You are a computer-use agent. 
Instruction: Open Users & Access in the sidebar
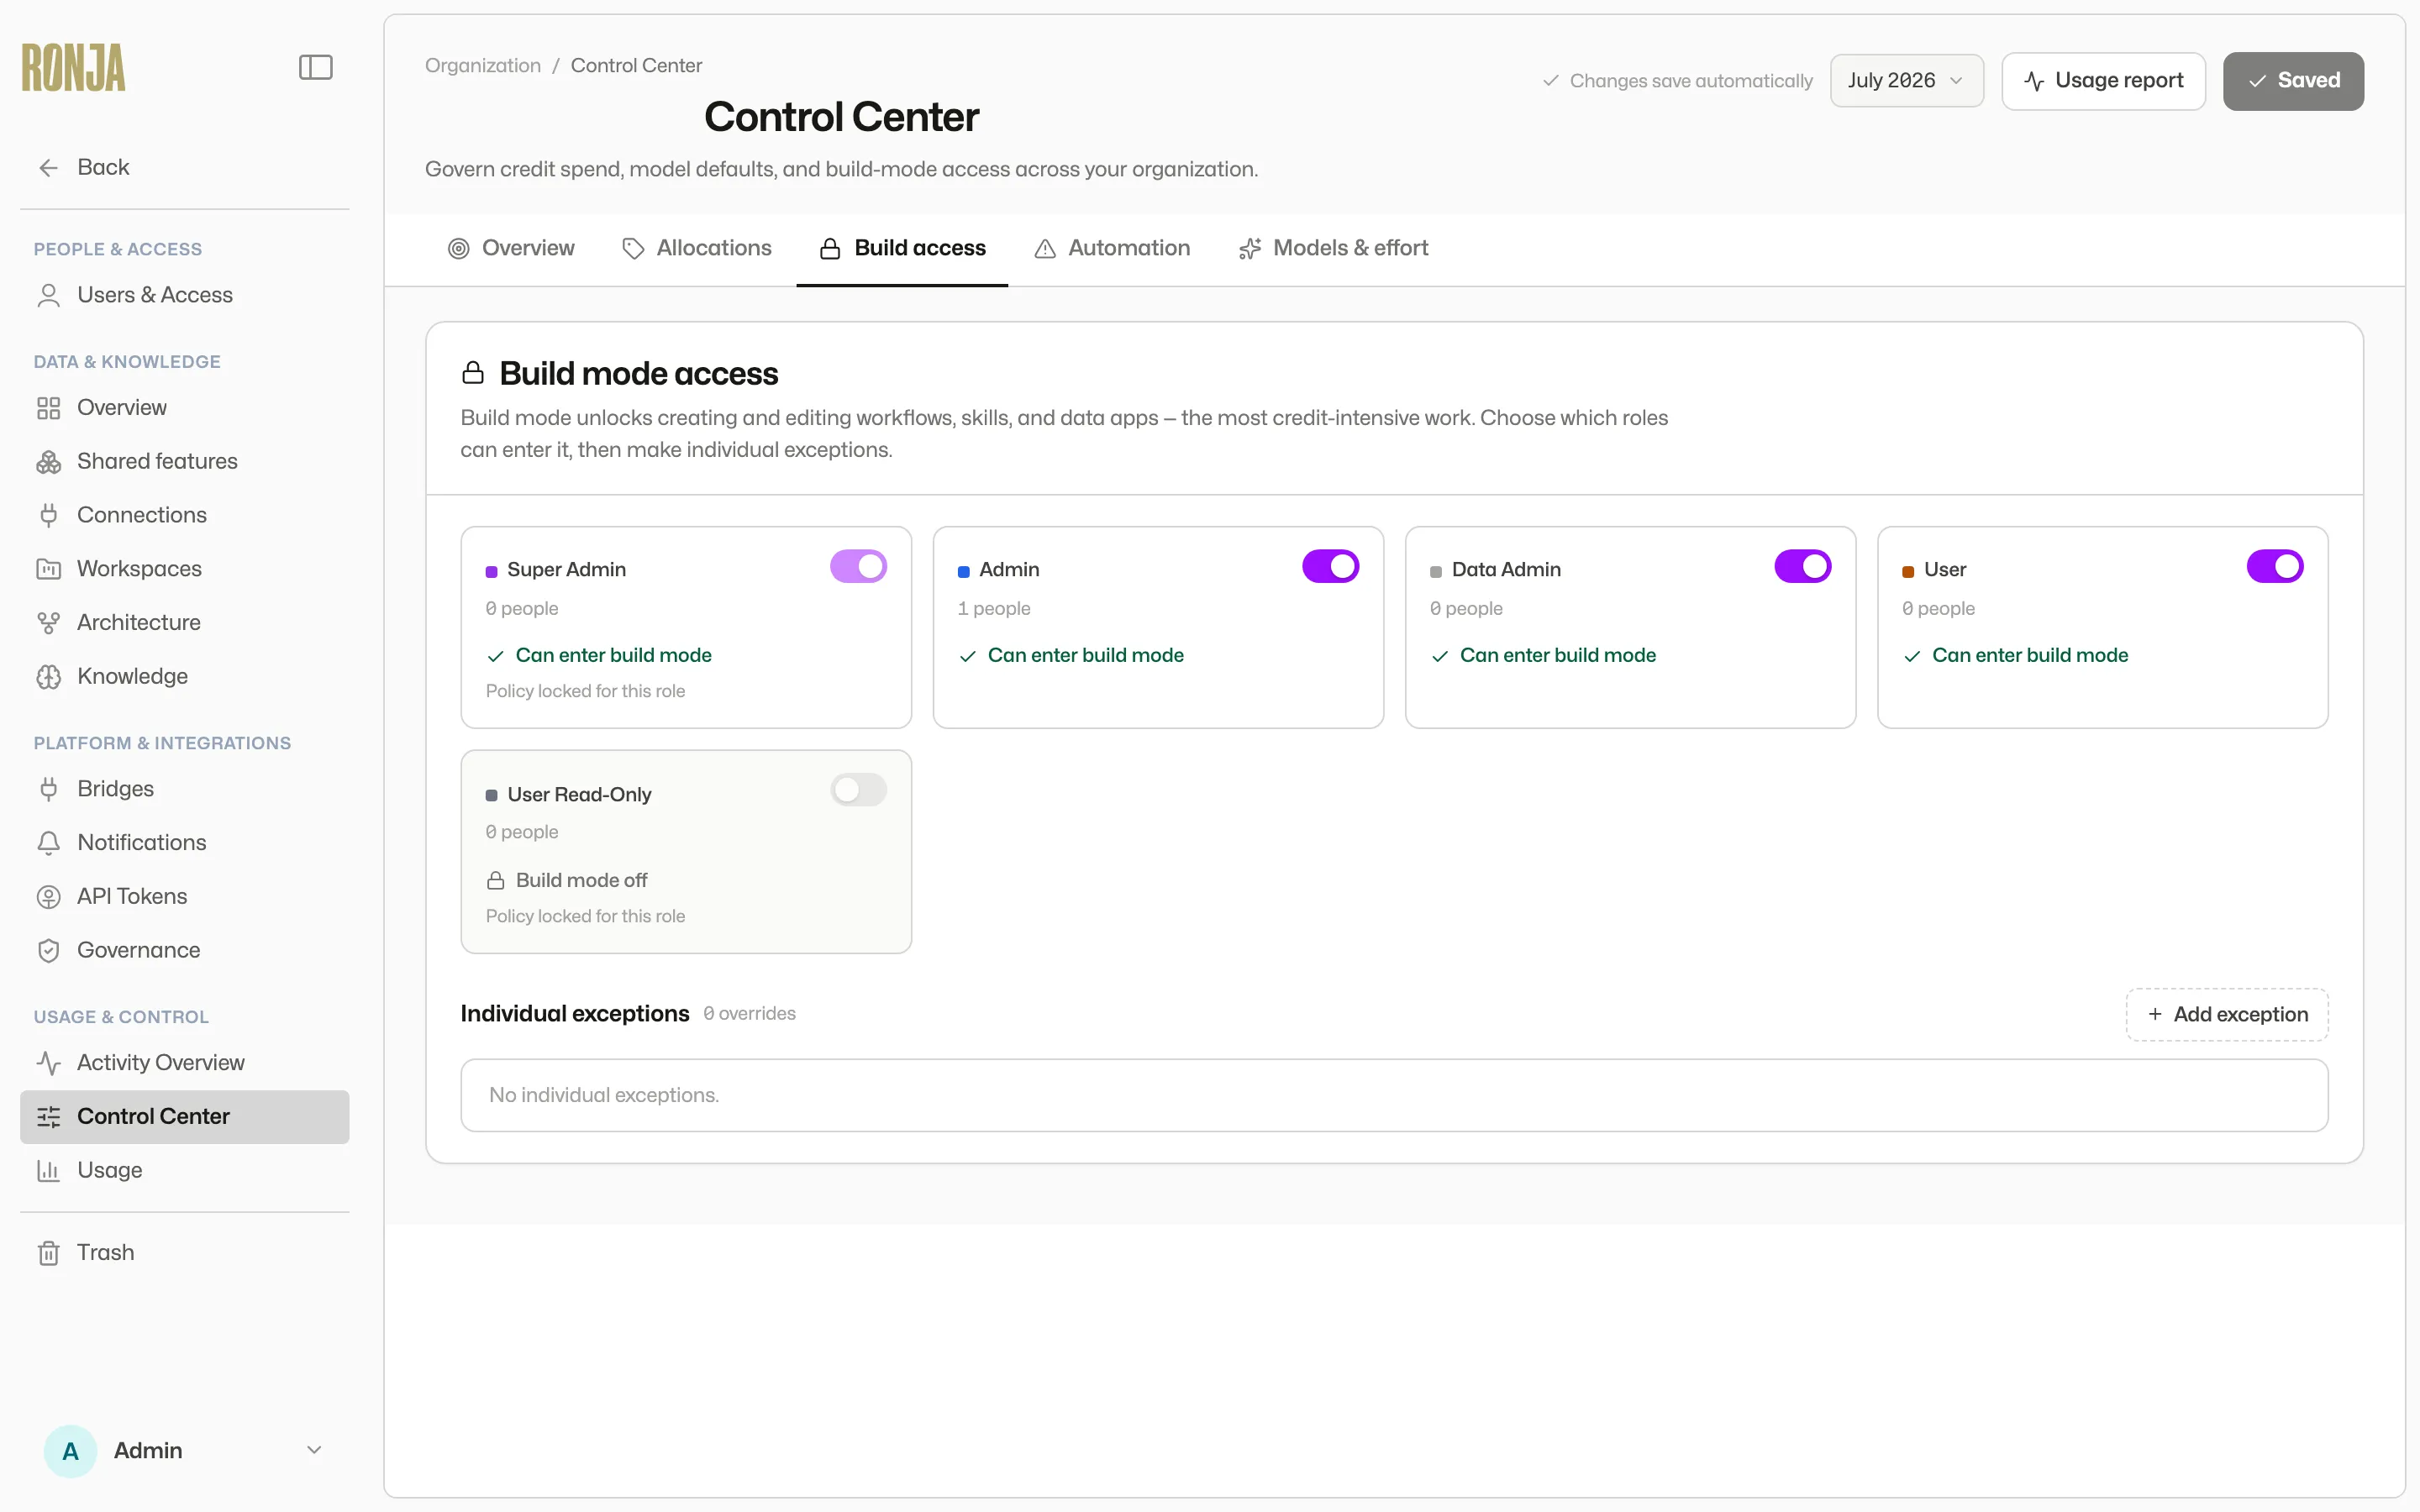pos(184,295)
